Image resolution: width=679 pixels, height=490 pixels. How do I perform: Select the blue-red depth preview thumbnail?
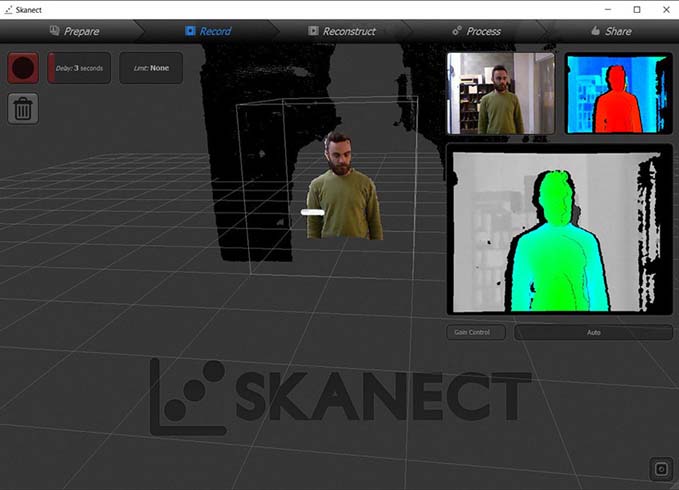click(618, 93)
